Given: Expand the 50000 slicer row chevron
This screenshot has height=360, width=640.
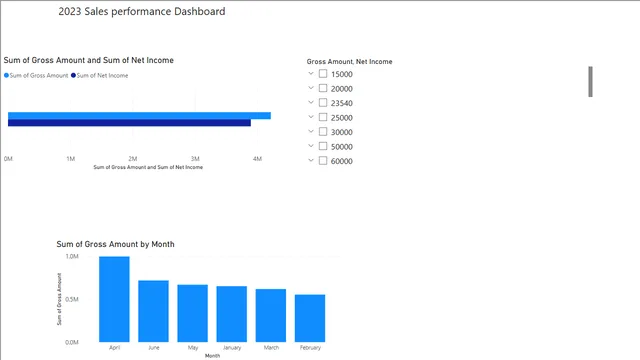Looking at the screenshot, I should point(311,146).
